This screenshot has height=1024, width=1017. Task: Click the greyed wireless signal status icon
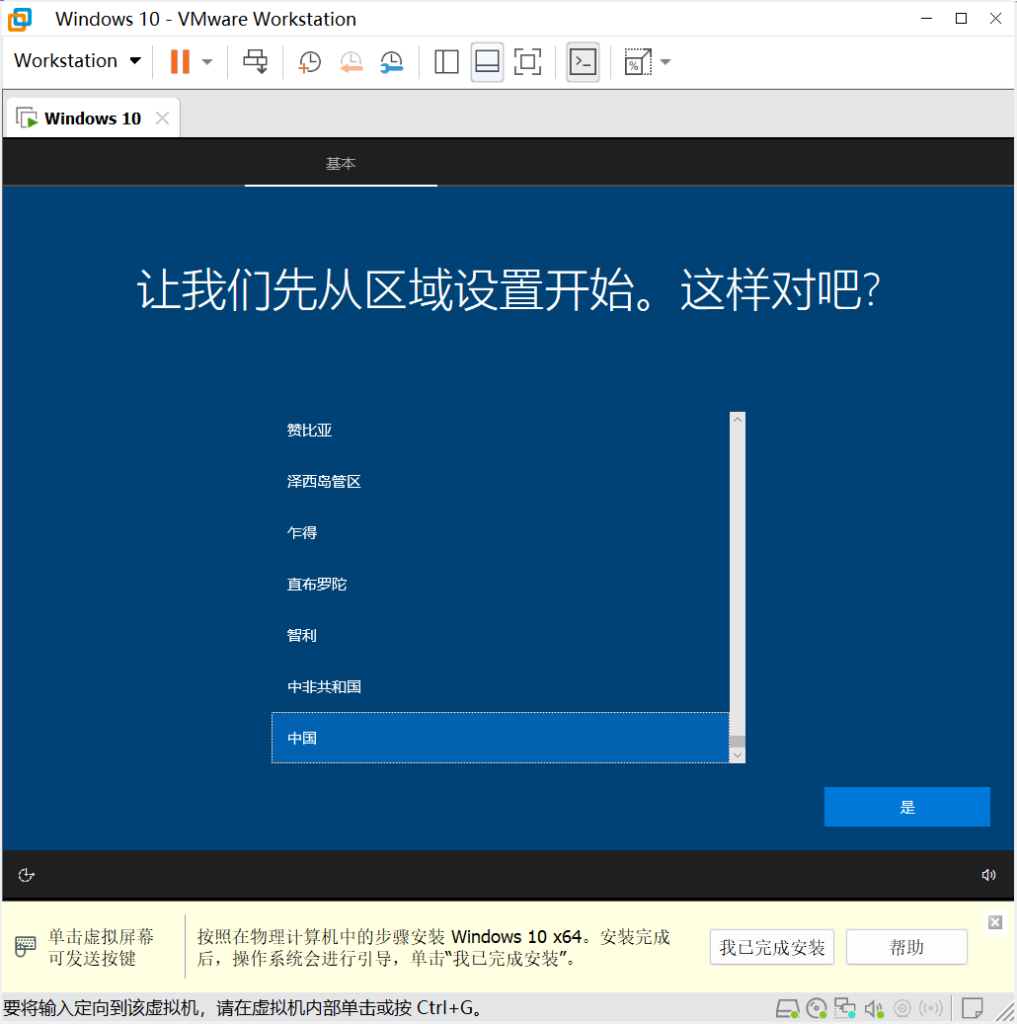(x=931, y=1009)
